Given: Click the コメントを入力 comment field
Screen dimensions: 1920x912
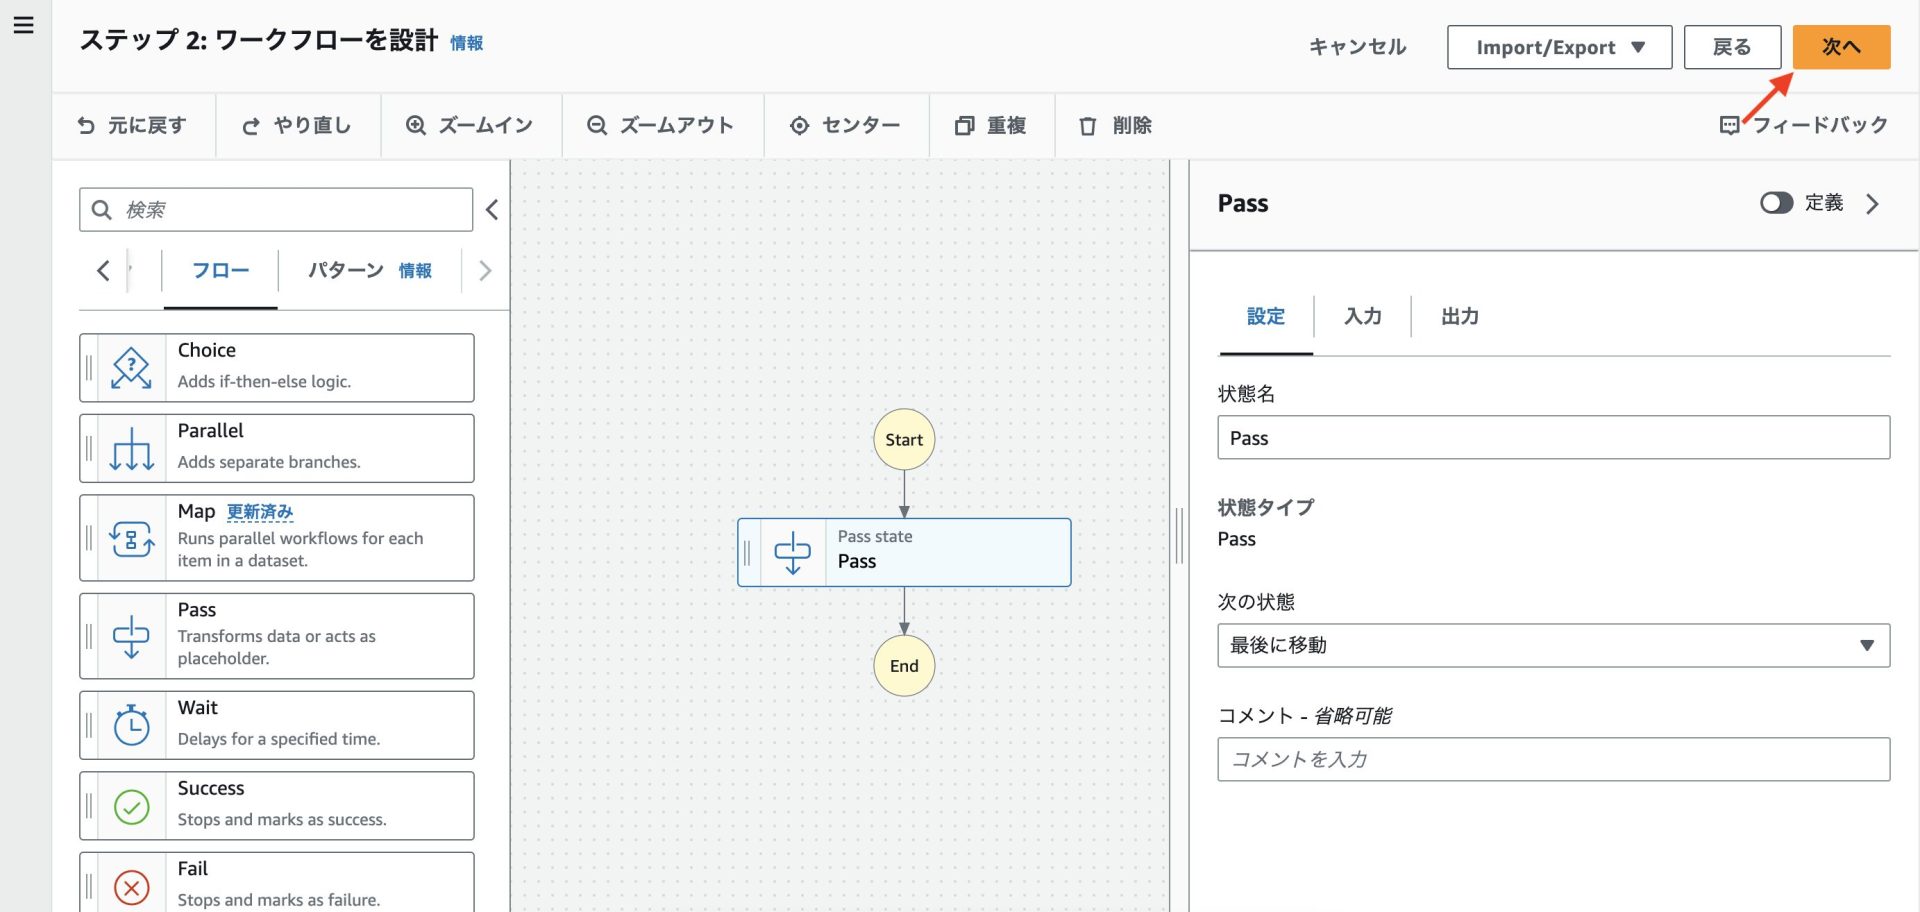Looking at the screenshot, I should point(1552,759).
